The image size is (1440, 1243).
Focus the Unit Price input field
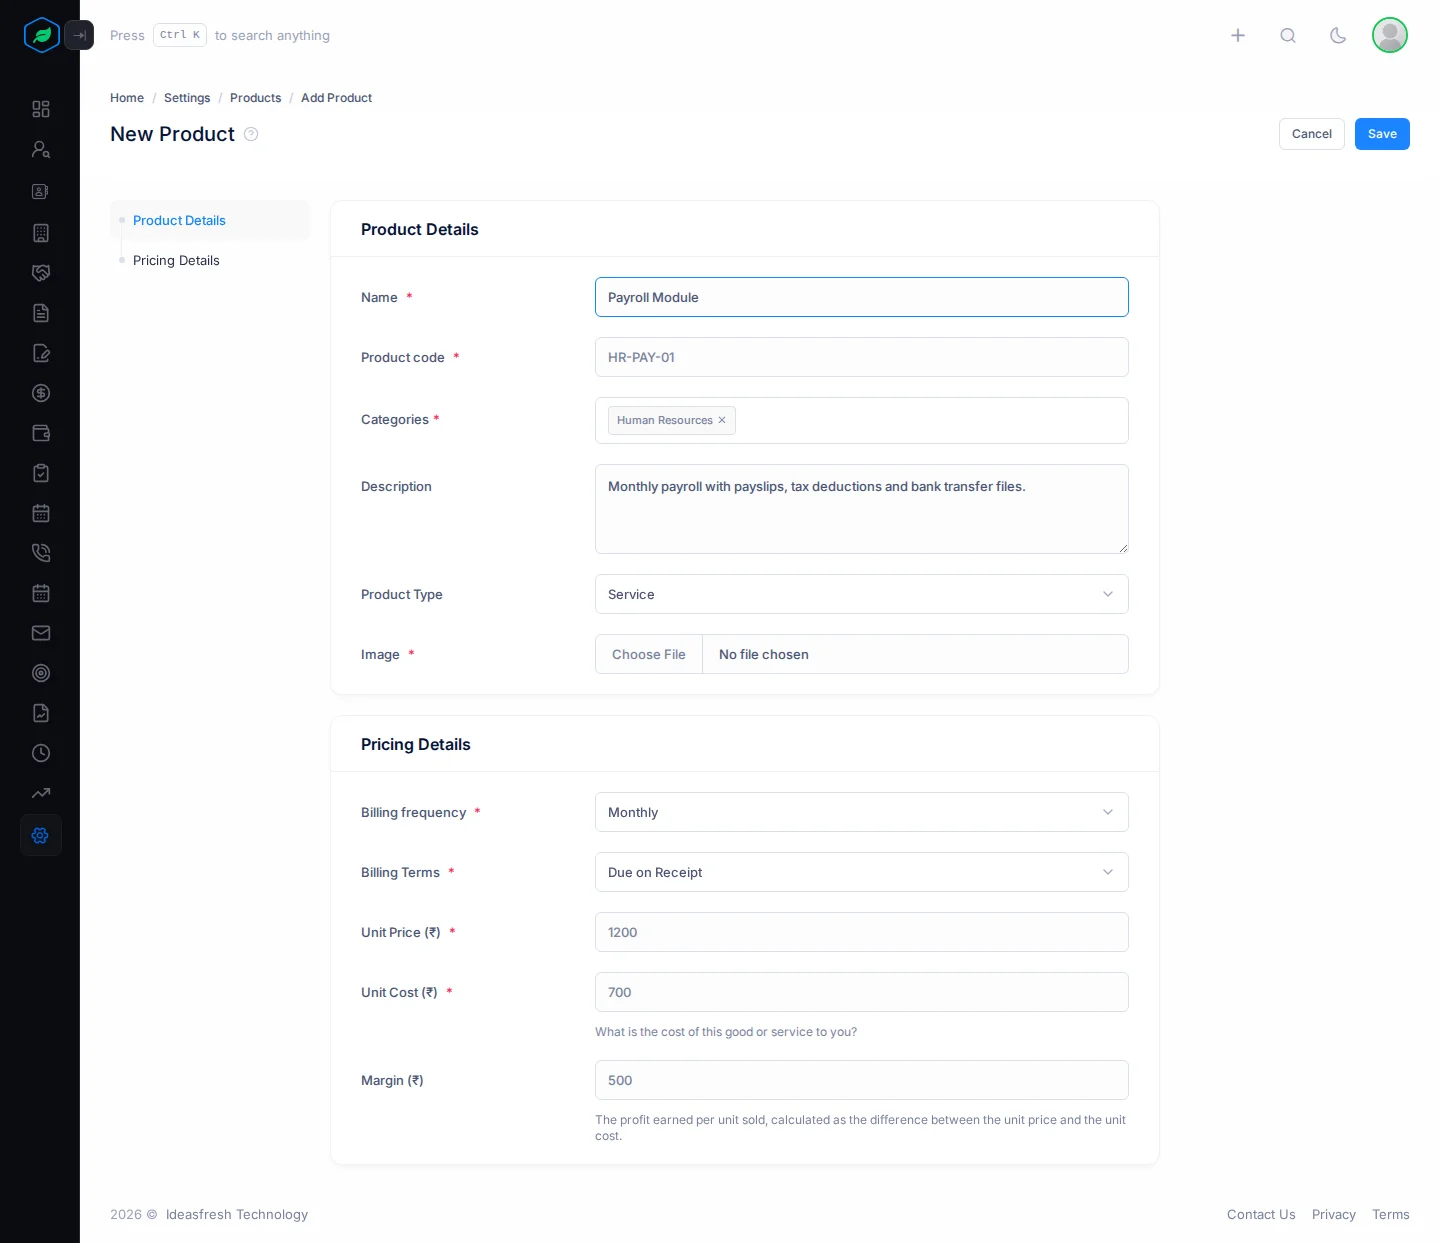pyautogui.click(x=862, y=932)
